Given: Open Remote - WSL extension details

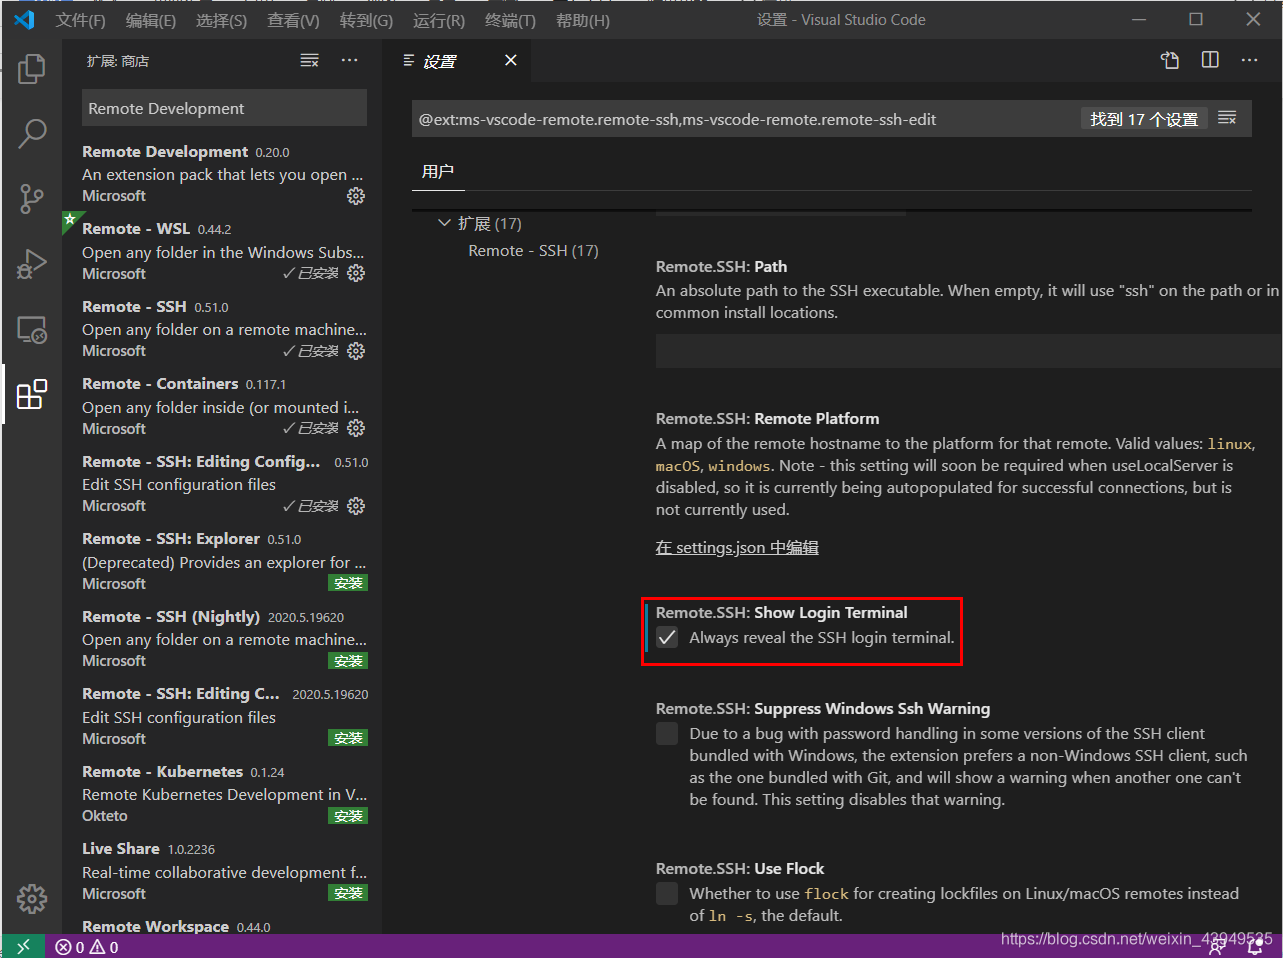Looking at the screenshot, I should [x=222, y=251].
